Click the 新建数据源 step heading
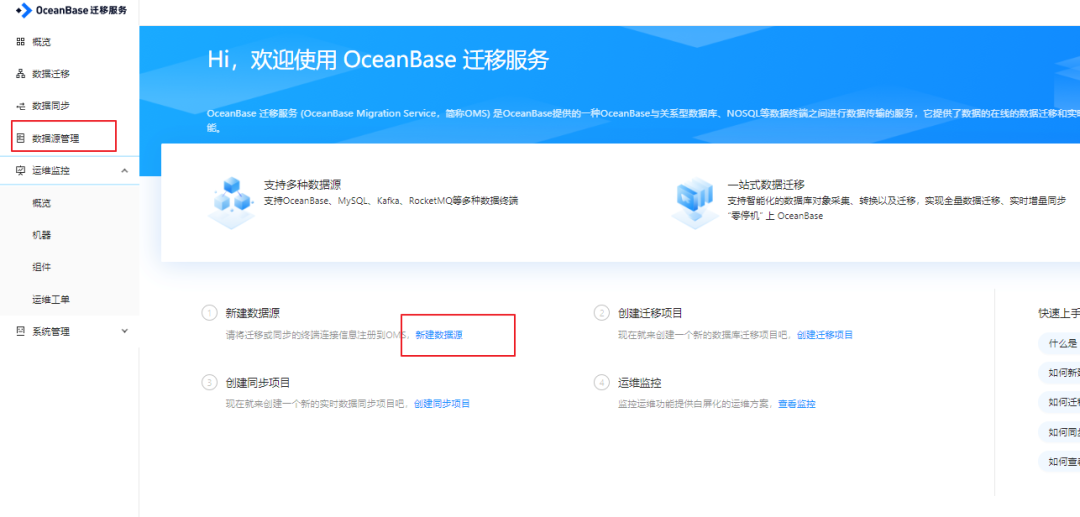 point(253,313)
